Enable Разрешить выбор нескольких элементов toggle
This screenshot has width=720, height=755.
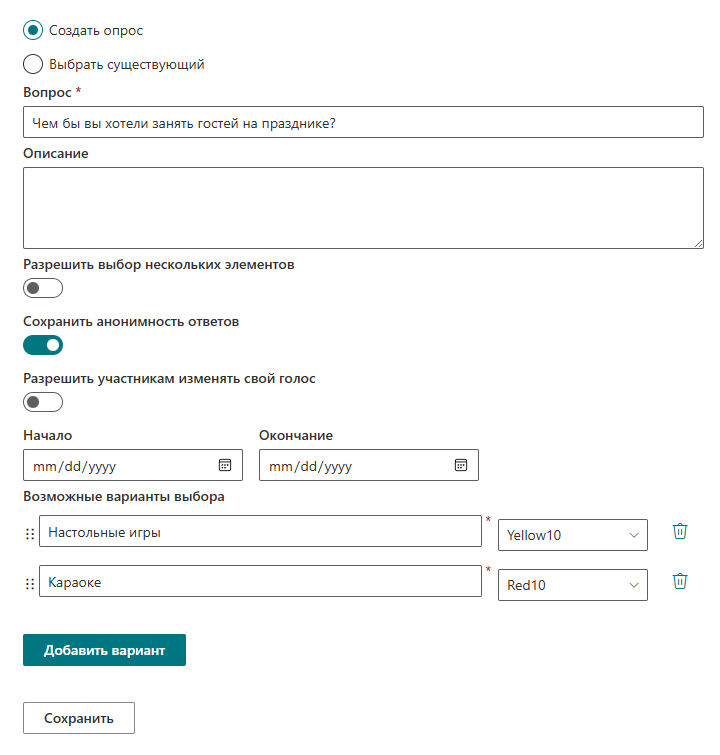(x=43, y=288)
